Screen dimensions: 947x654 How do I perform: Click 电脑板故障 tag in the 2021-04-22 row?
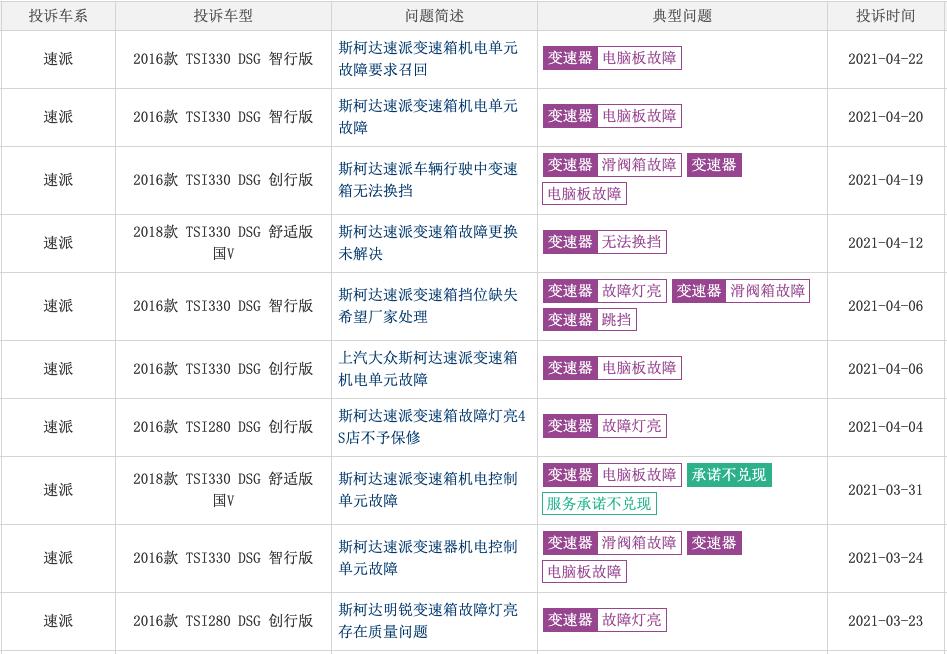pyautogui.click(x=639, y=58)
